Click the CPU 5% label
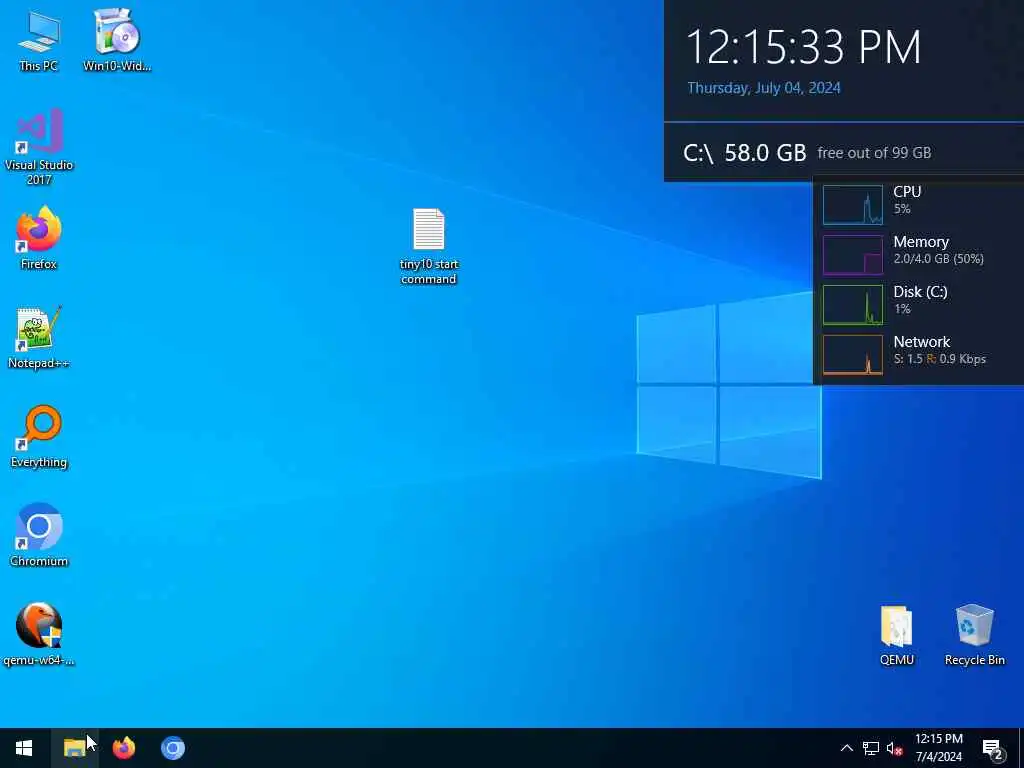The height and width of the screenshot is (768, 1024). pyautogui.click(x=907, y=200)
